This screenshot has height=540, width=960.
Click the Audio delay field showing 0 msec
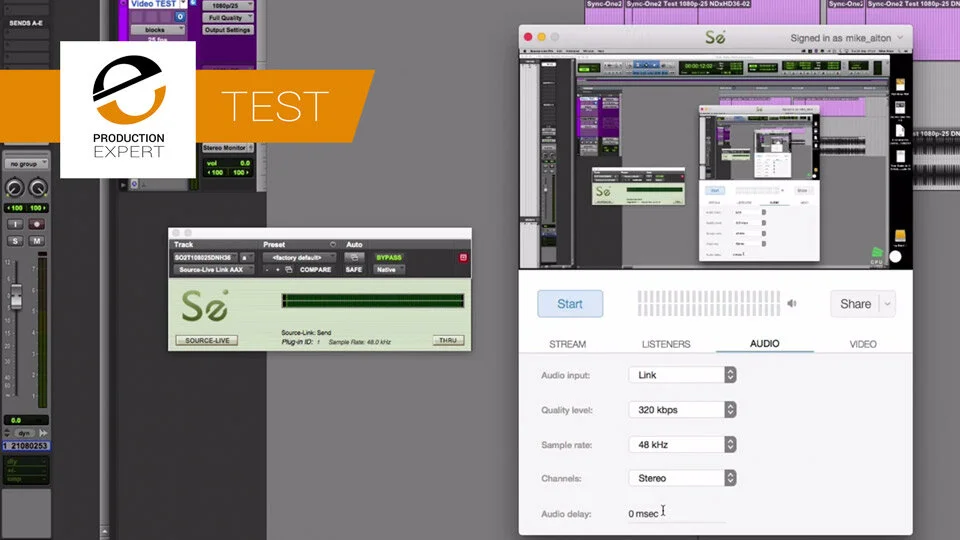coord(677,514)
